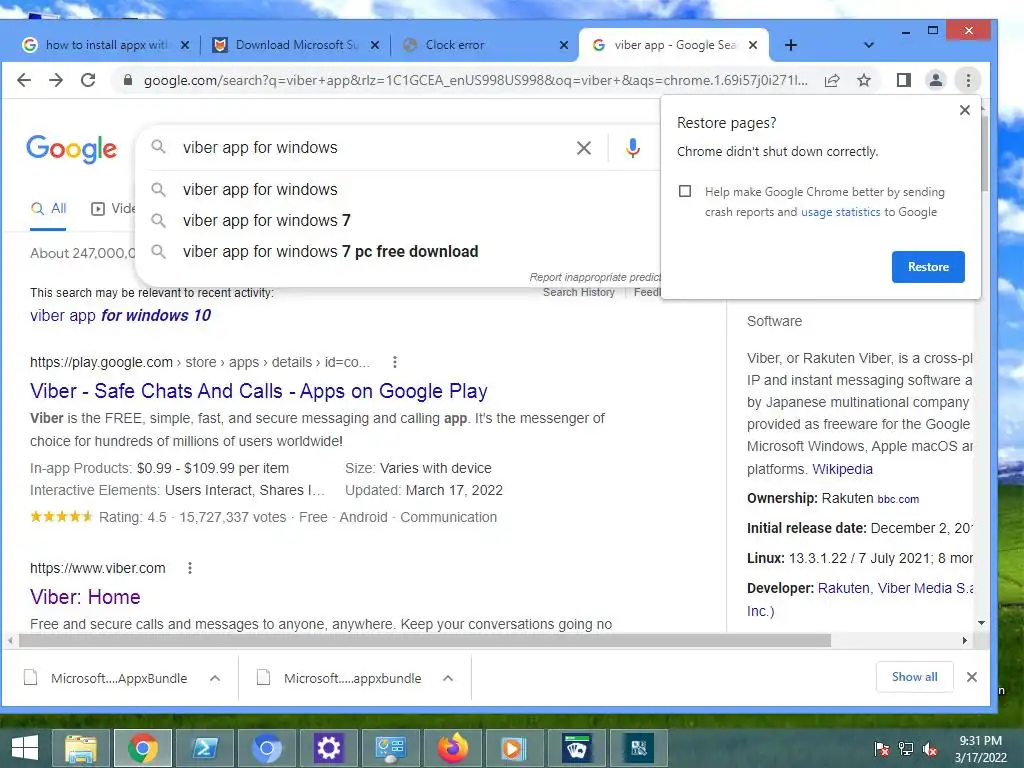Choose suggestion 'viber app for windows 7 pc free download'
1024x768 pixels.
click(398, 252)
